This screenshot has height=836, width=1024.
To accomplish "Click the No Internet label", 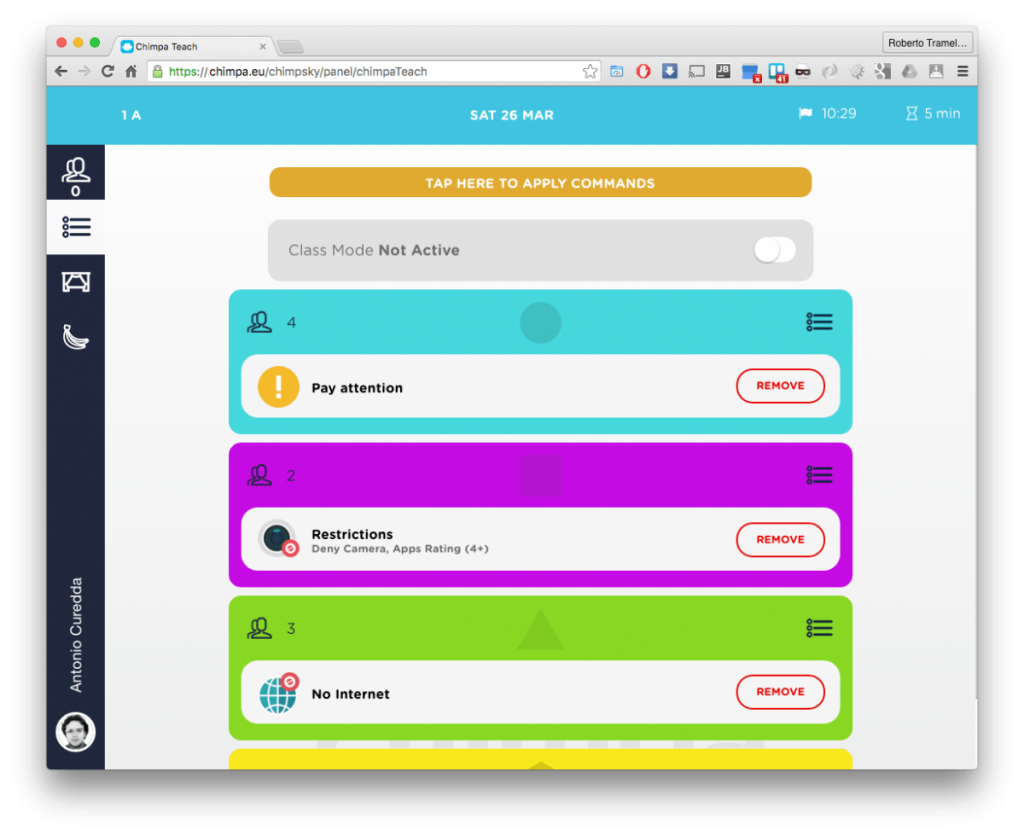I will (x=350, y=694).
